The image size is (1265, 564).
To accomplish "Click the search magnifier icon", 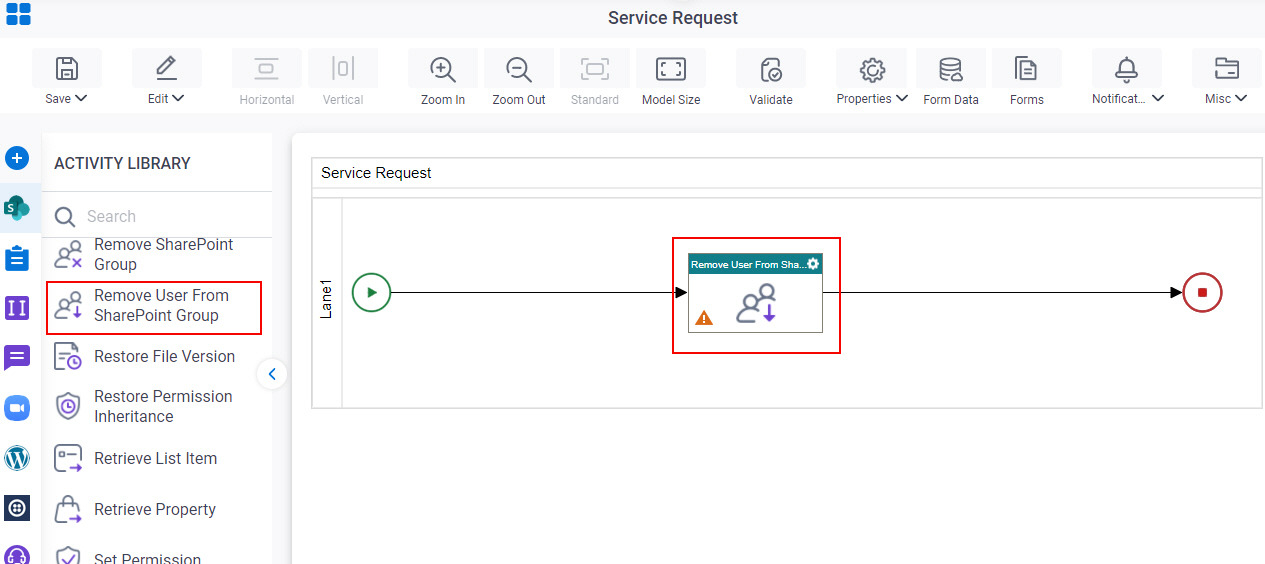I will pos(65,217).
